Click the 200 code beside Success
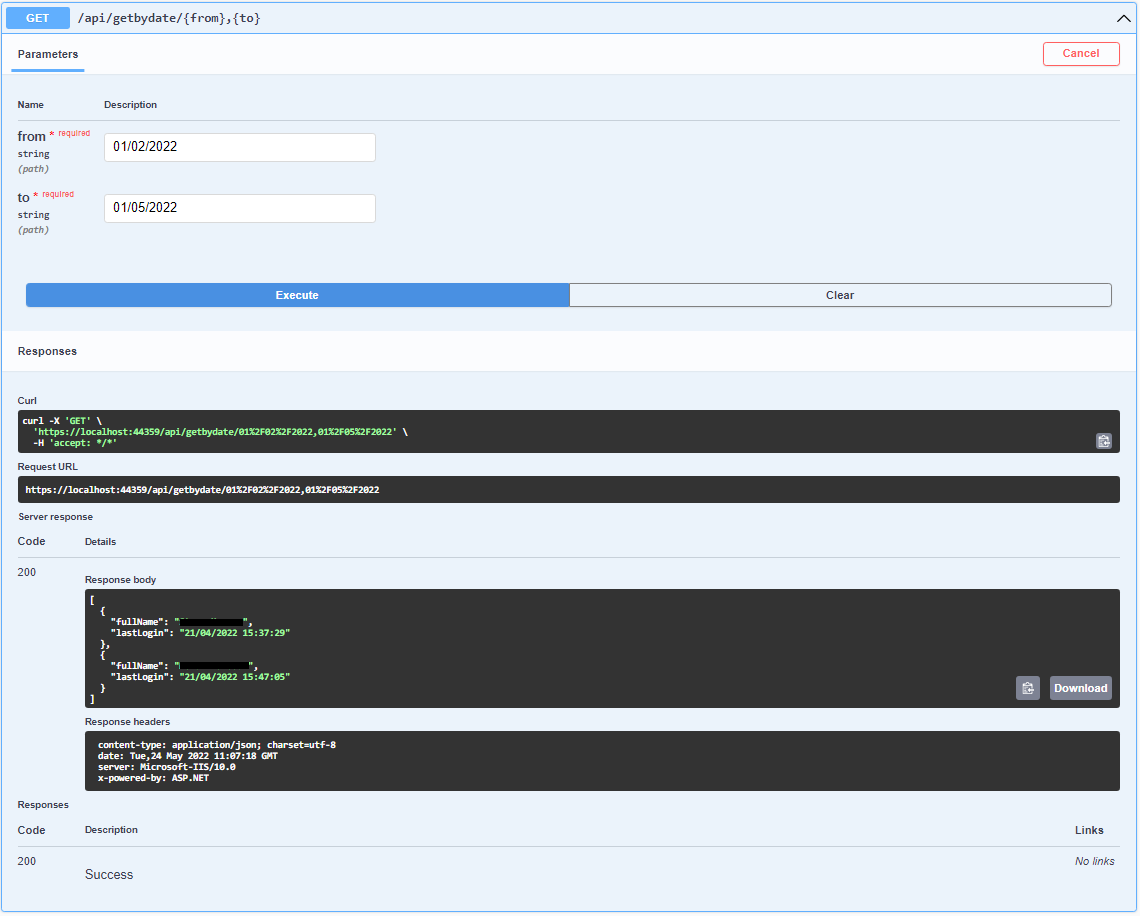Screen dimensions: 1140x916 pyautogui.click(x=27, y=861)
